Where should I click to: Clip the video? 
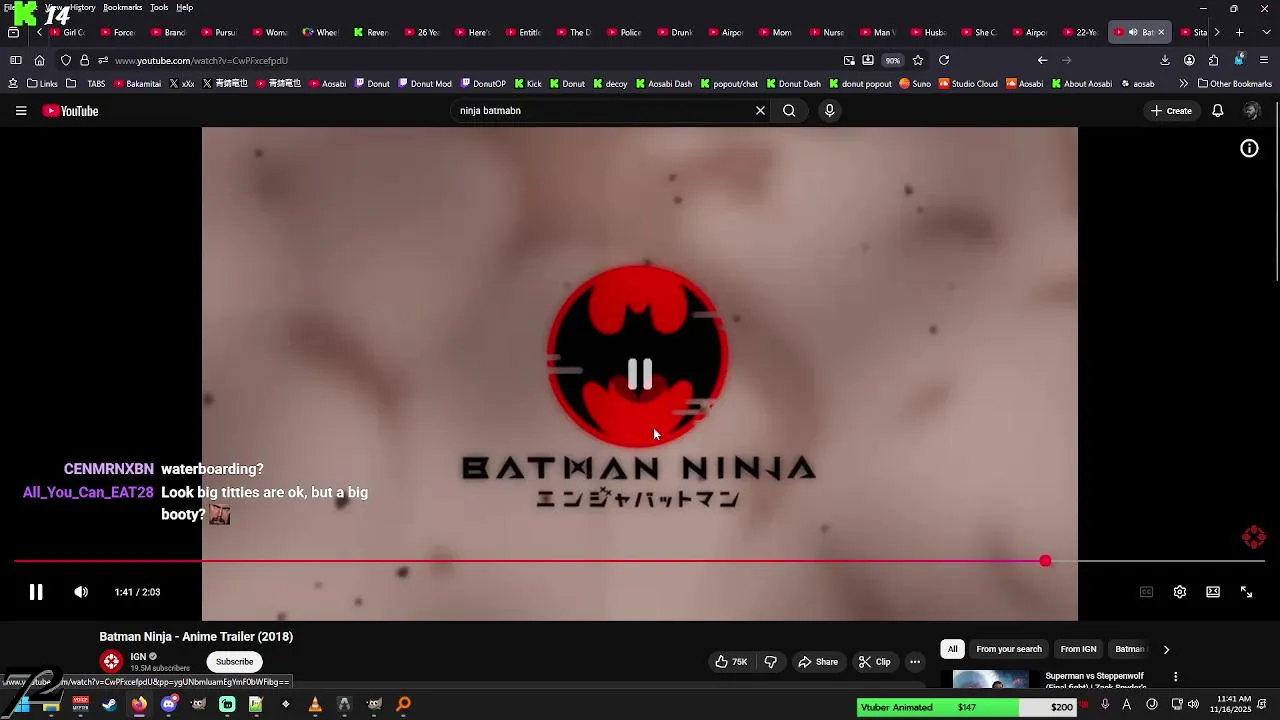coord(874,662)
